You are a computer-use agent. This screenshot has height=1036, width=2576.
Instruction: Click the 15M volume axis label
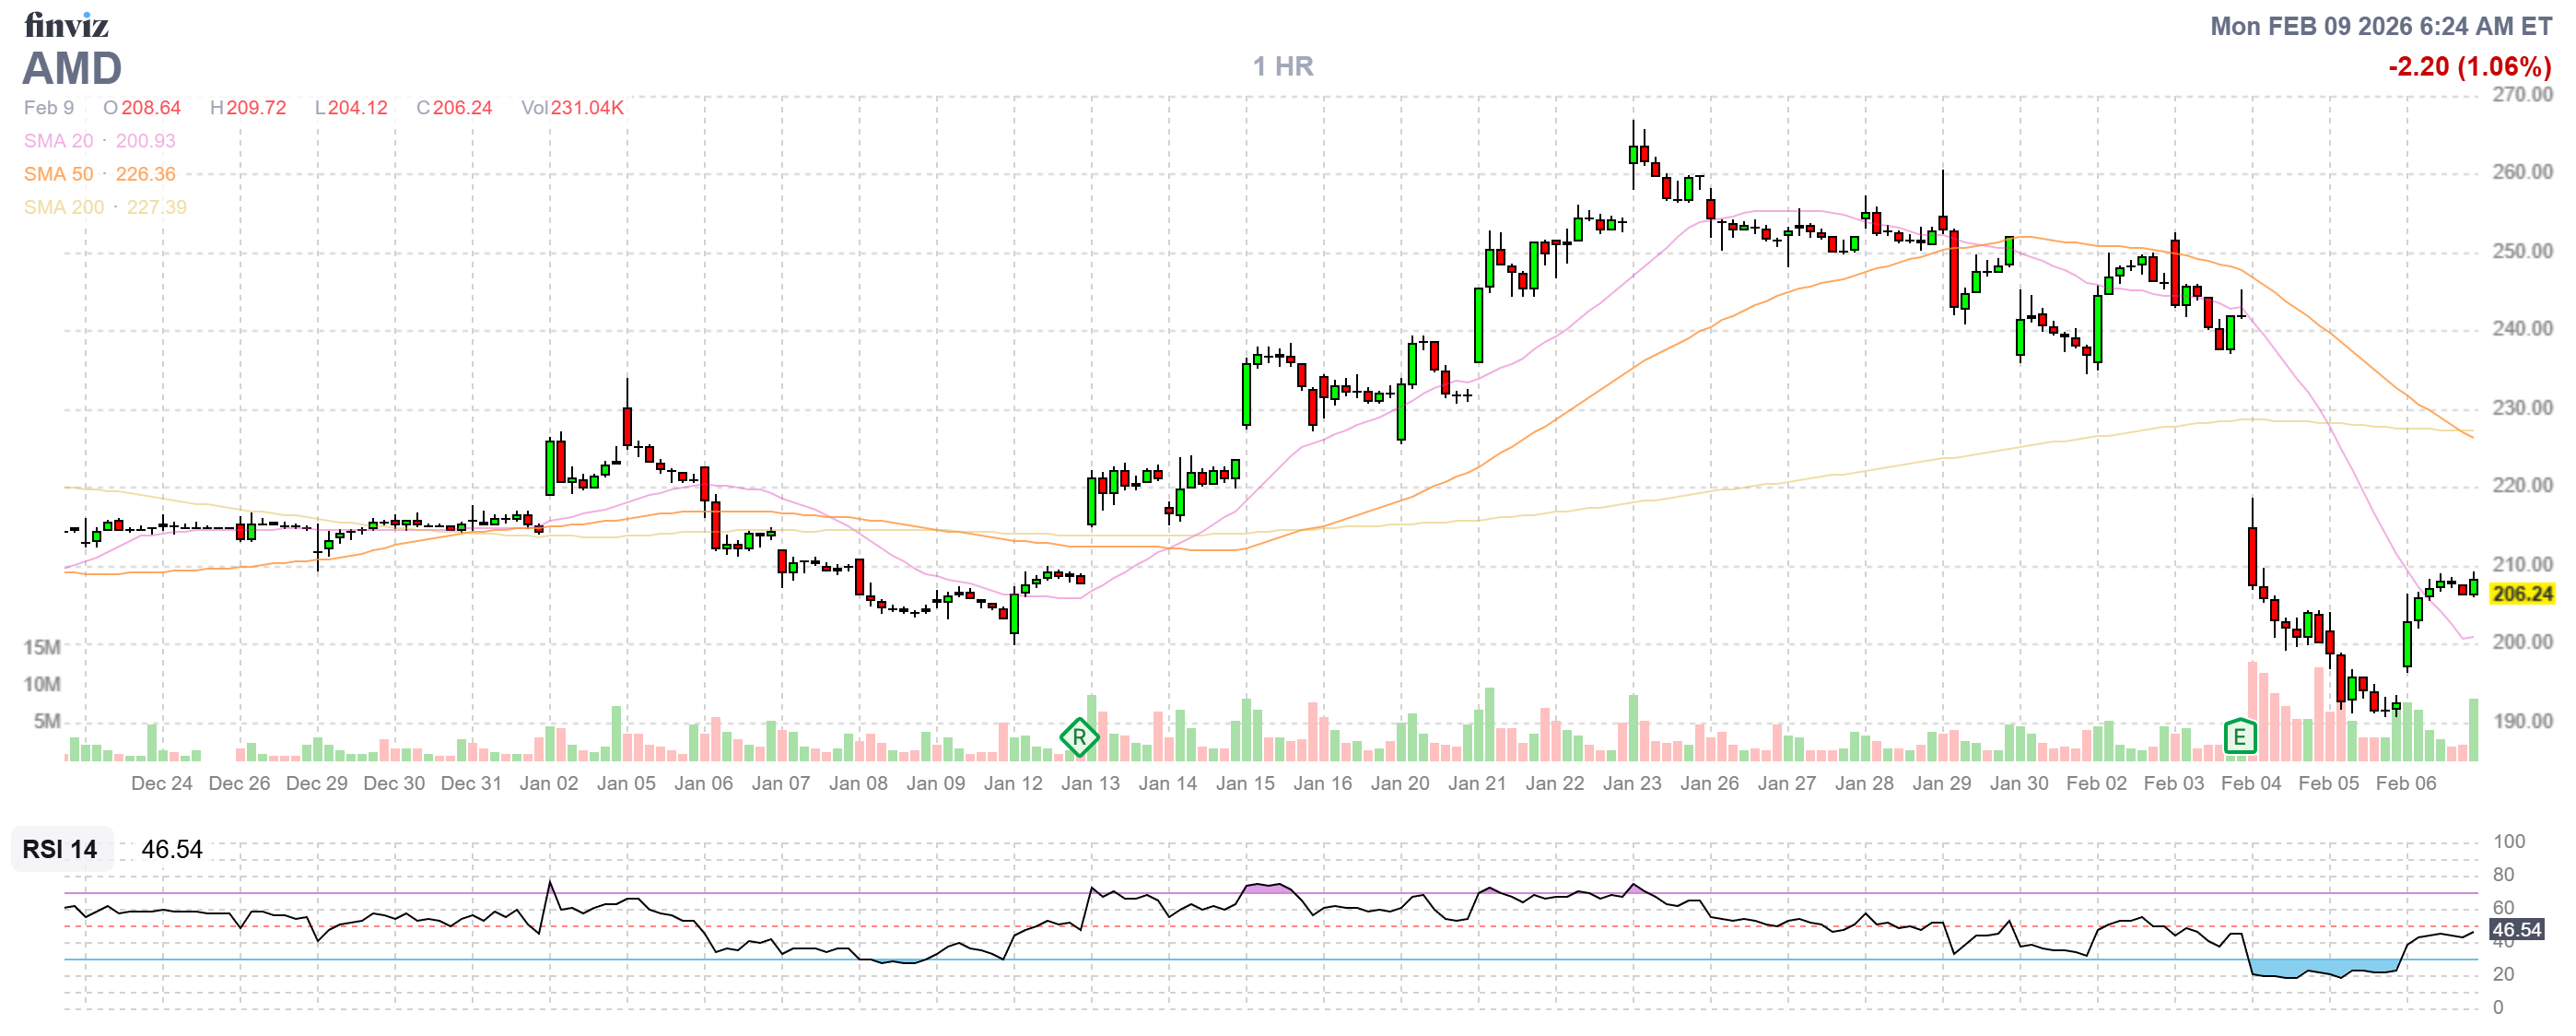[42, 647]
